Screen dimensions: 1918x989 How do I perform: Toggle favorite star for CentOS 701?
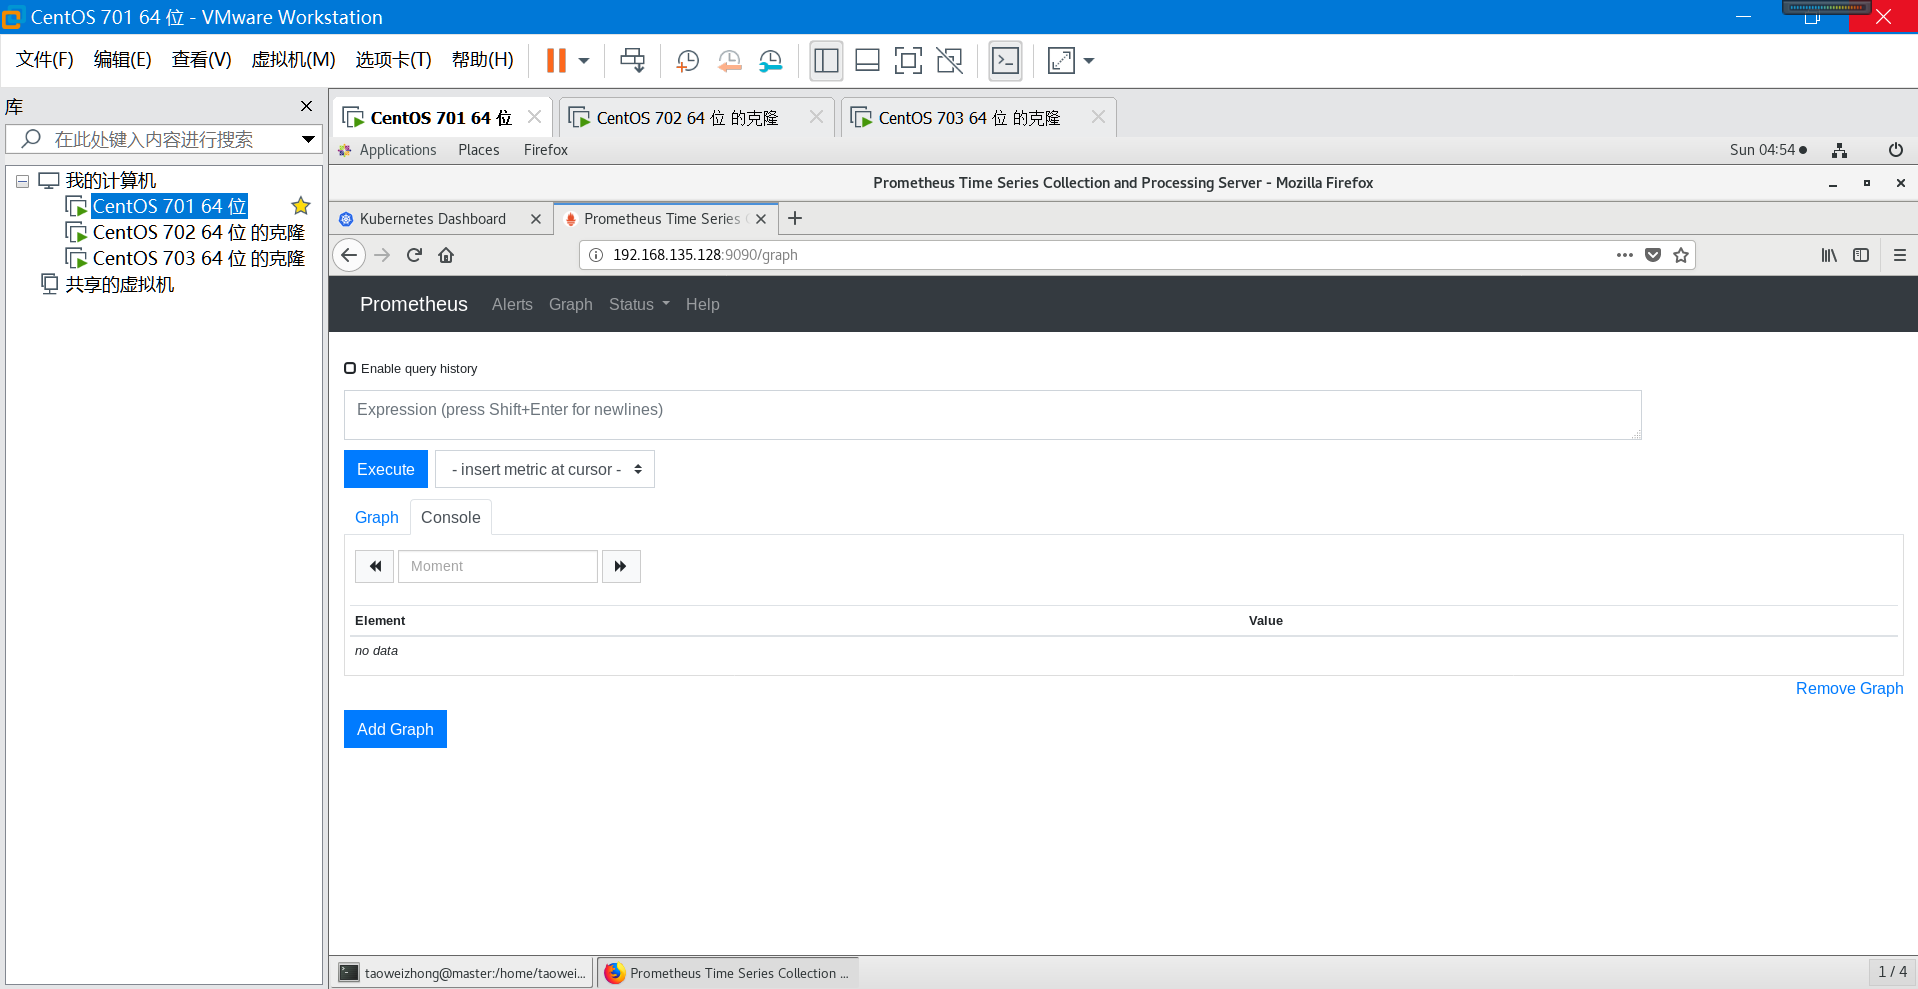coord(300,206)
